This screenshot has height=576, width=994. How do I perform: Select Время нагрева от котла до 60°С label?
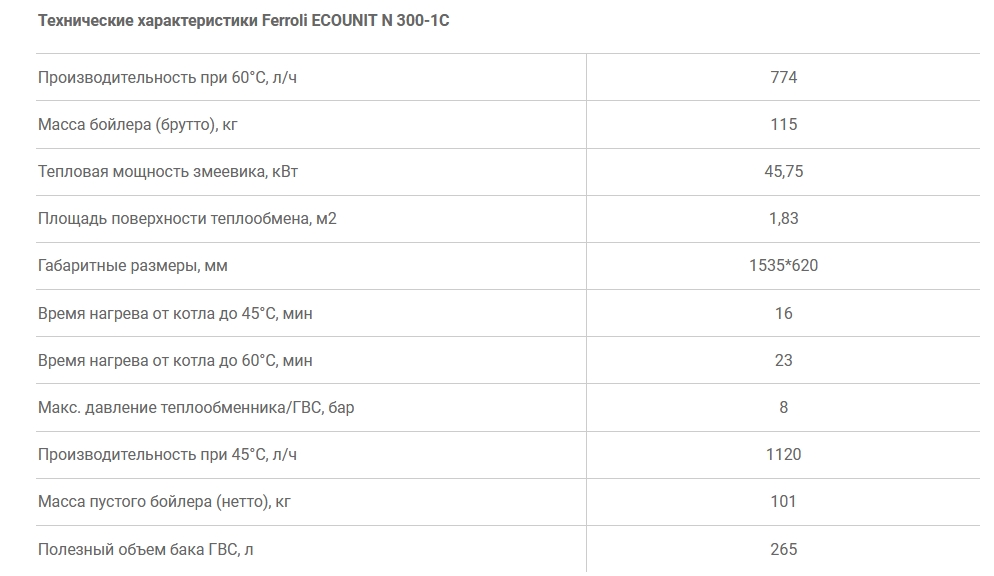[x=175, y=361]
